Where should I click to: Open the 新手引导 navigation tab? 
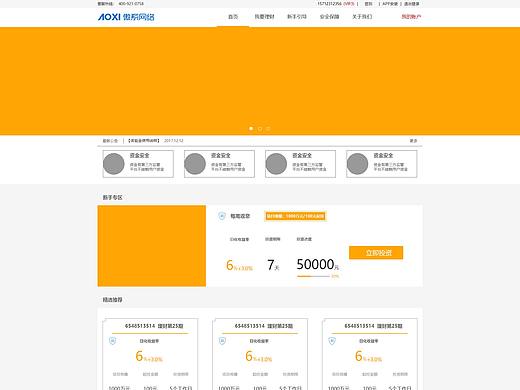pyautogui.click(x=297, y=17)
